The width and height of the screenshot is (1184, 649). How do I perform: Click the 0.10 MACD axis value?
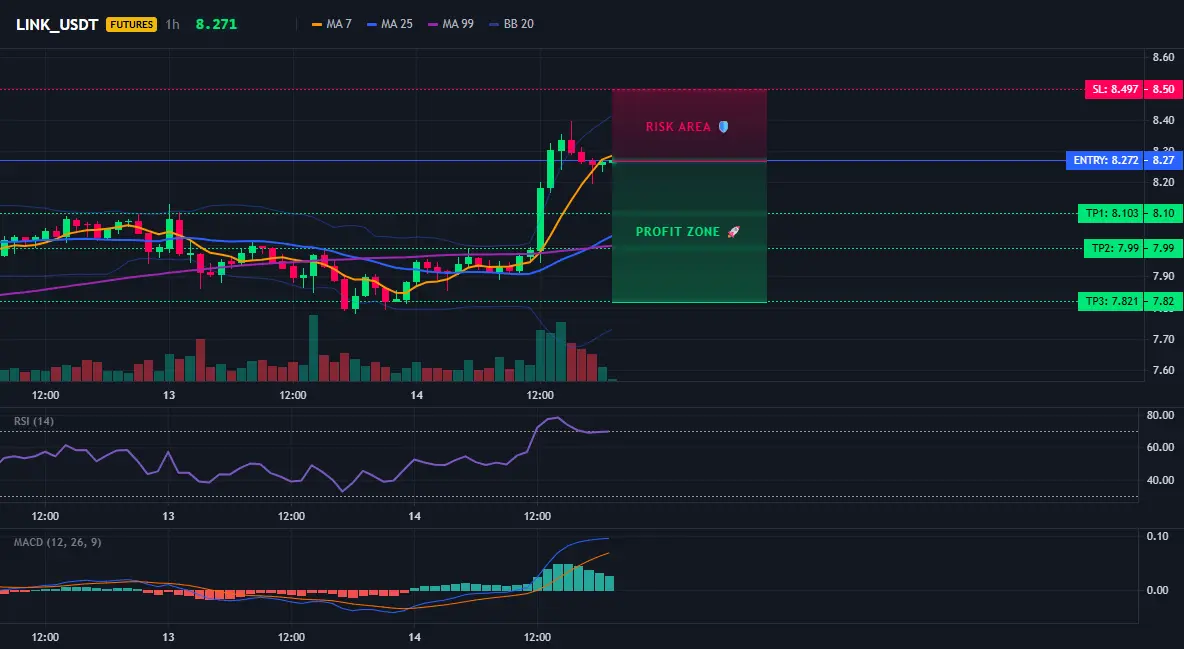1158,536
